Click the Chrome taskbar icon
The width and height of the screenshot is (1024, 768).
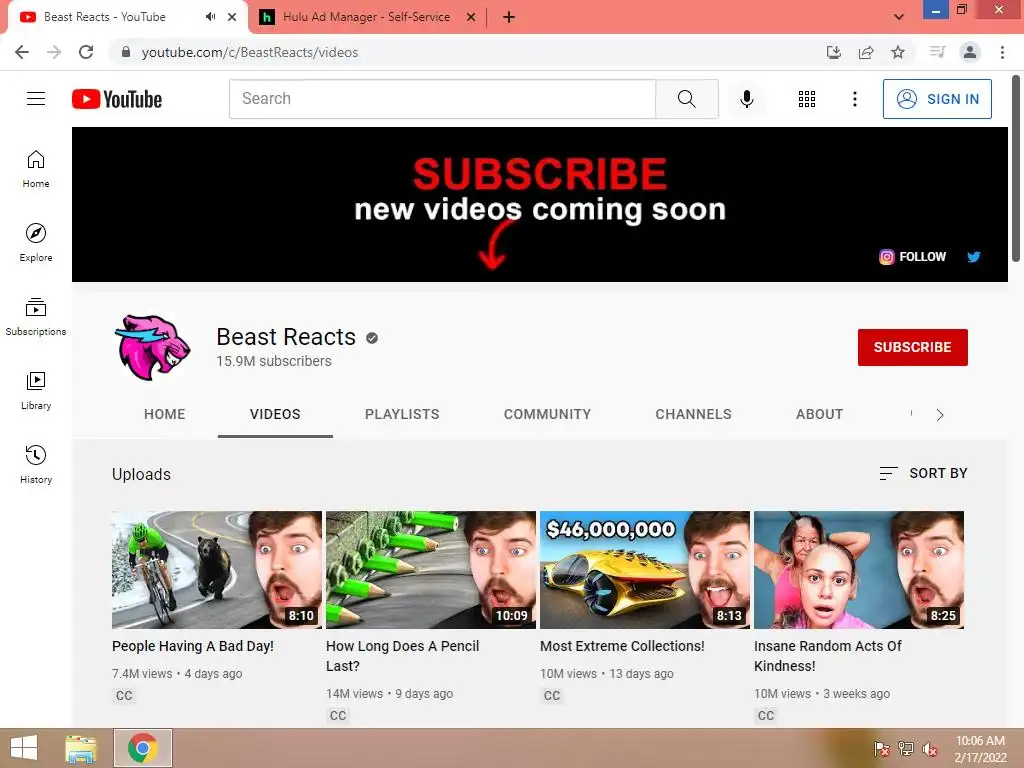(x=143, y=748)
